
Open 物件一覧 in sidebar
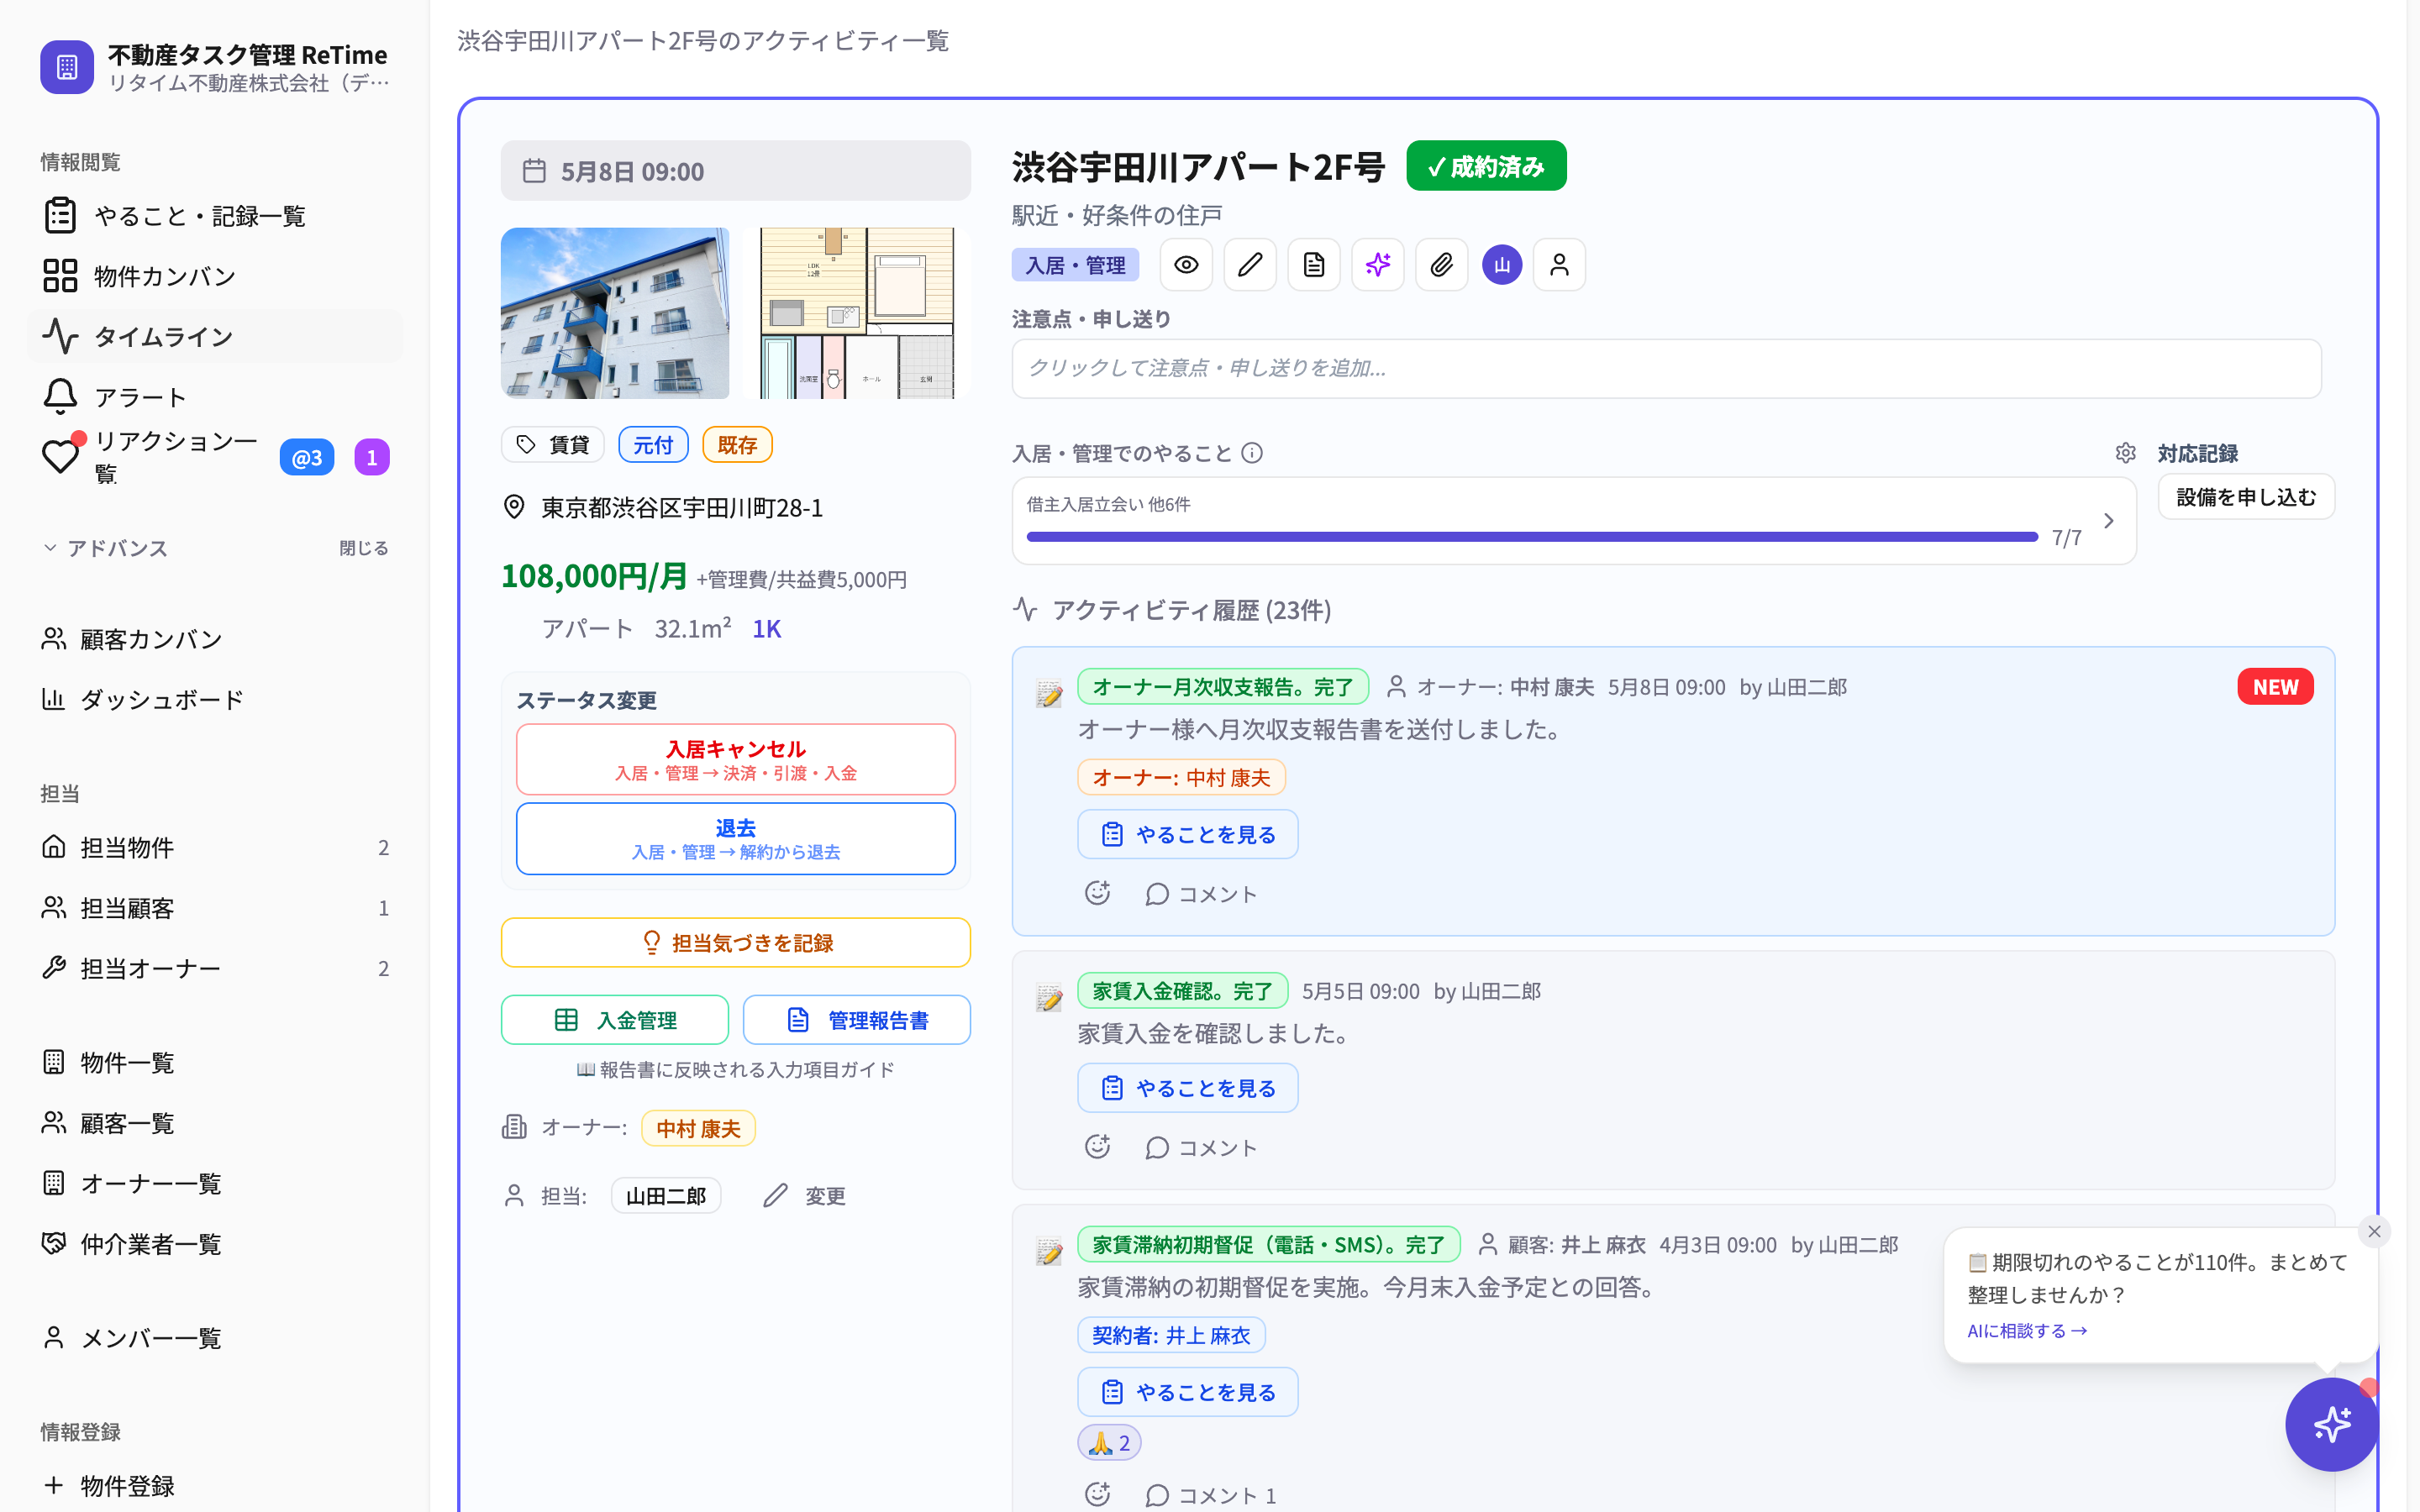pos(215,1062)
